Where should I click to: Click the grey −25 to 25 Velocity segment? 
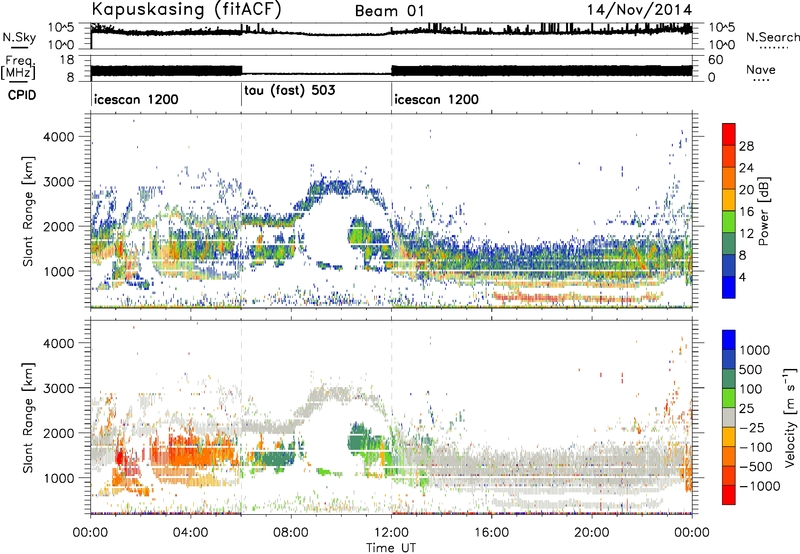point(729,417)
